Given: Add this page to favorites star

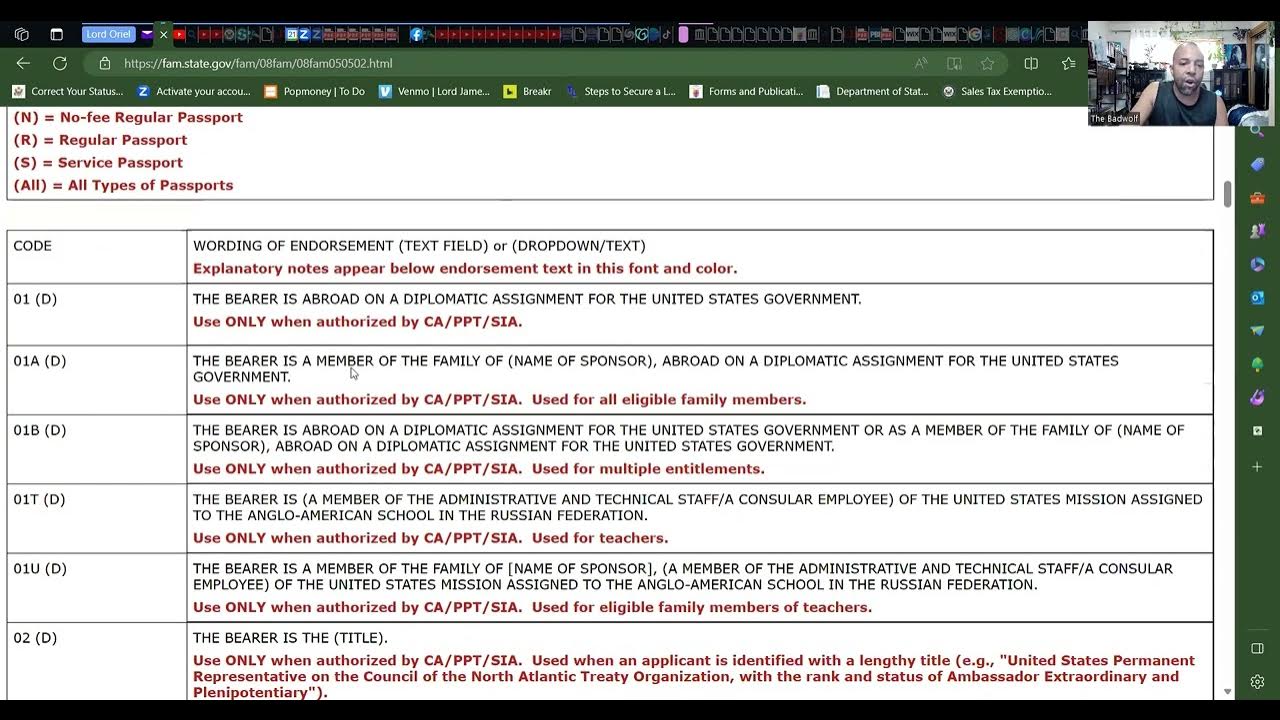Looking at the screenshot, I should click(x=987, y=63).
